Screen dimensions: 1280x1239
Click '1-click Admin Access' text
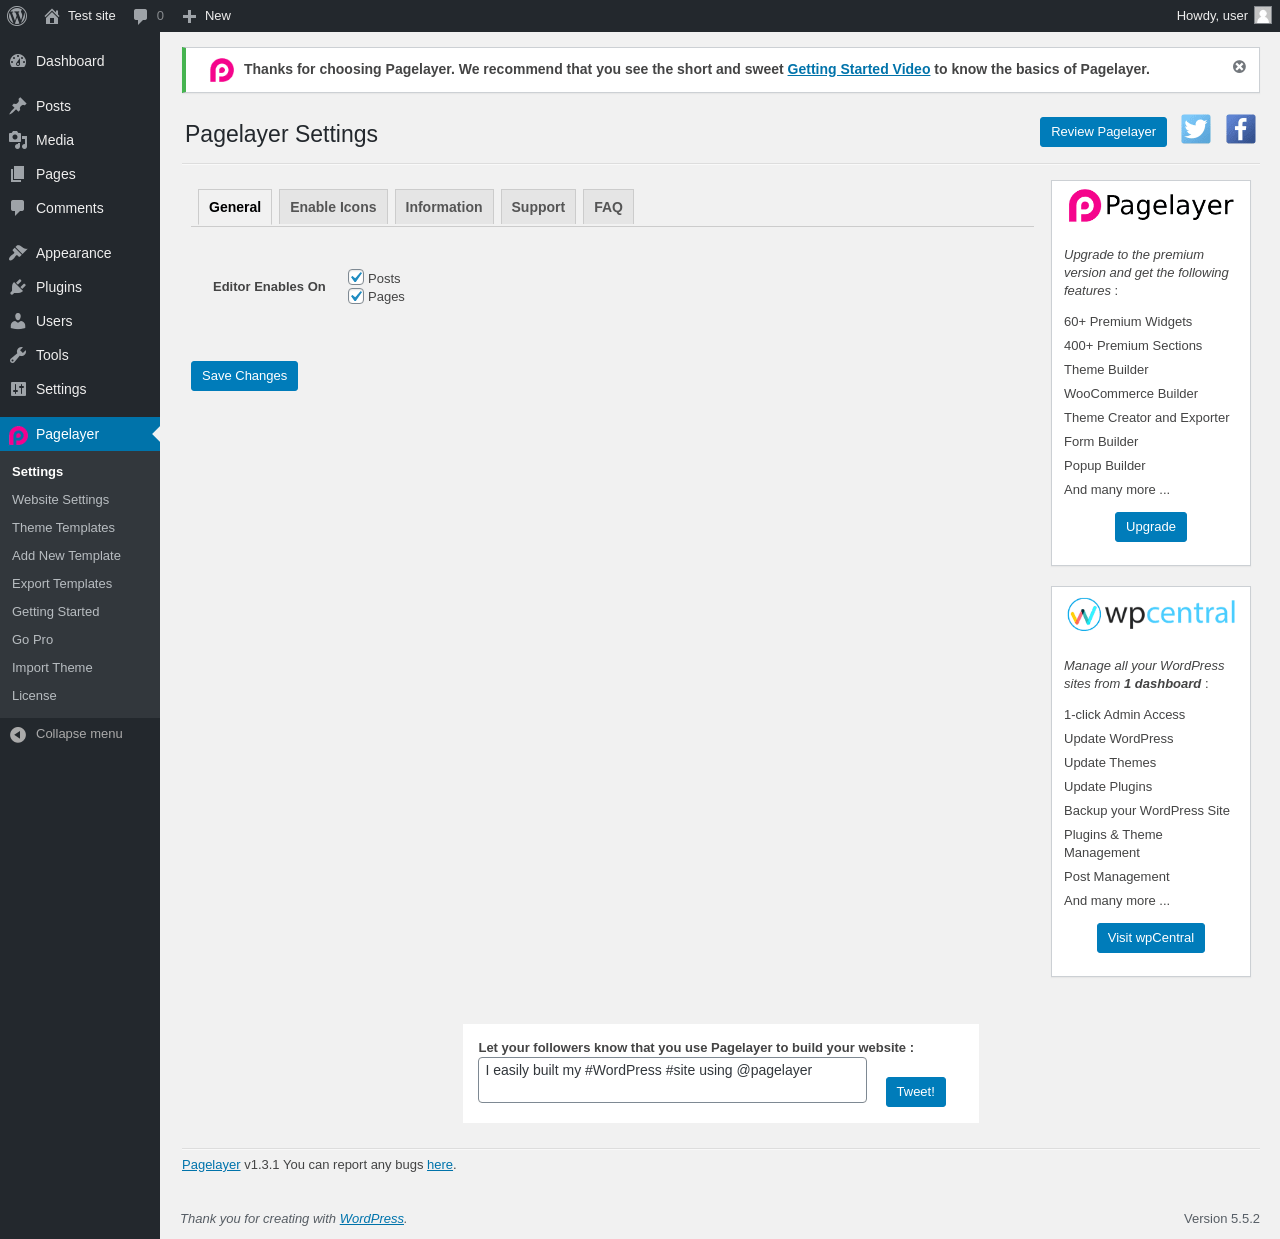click(x=1124, y=715)
